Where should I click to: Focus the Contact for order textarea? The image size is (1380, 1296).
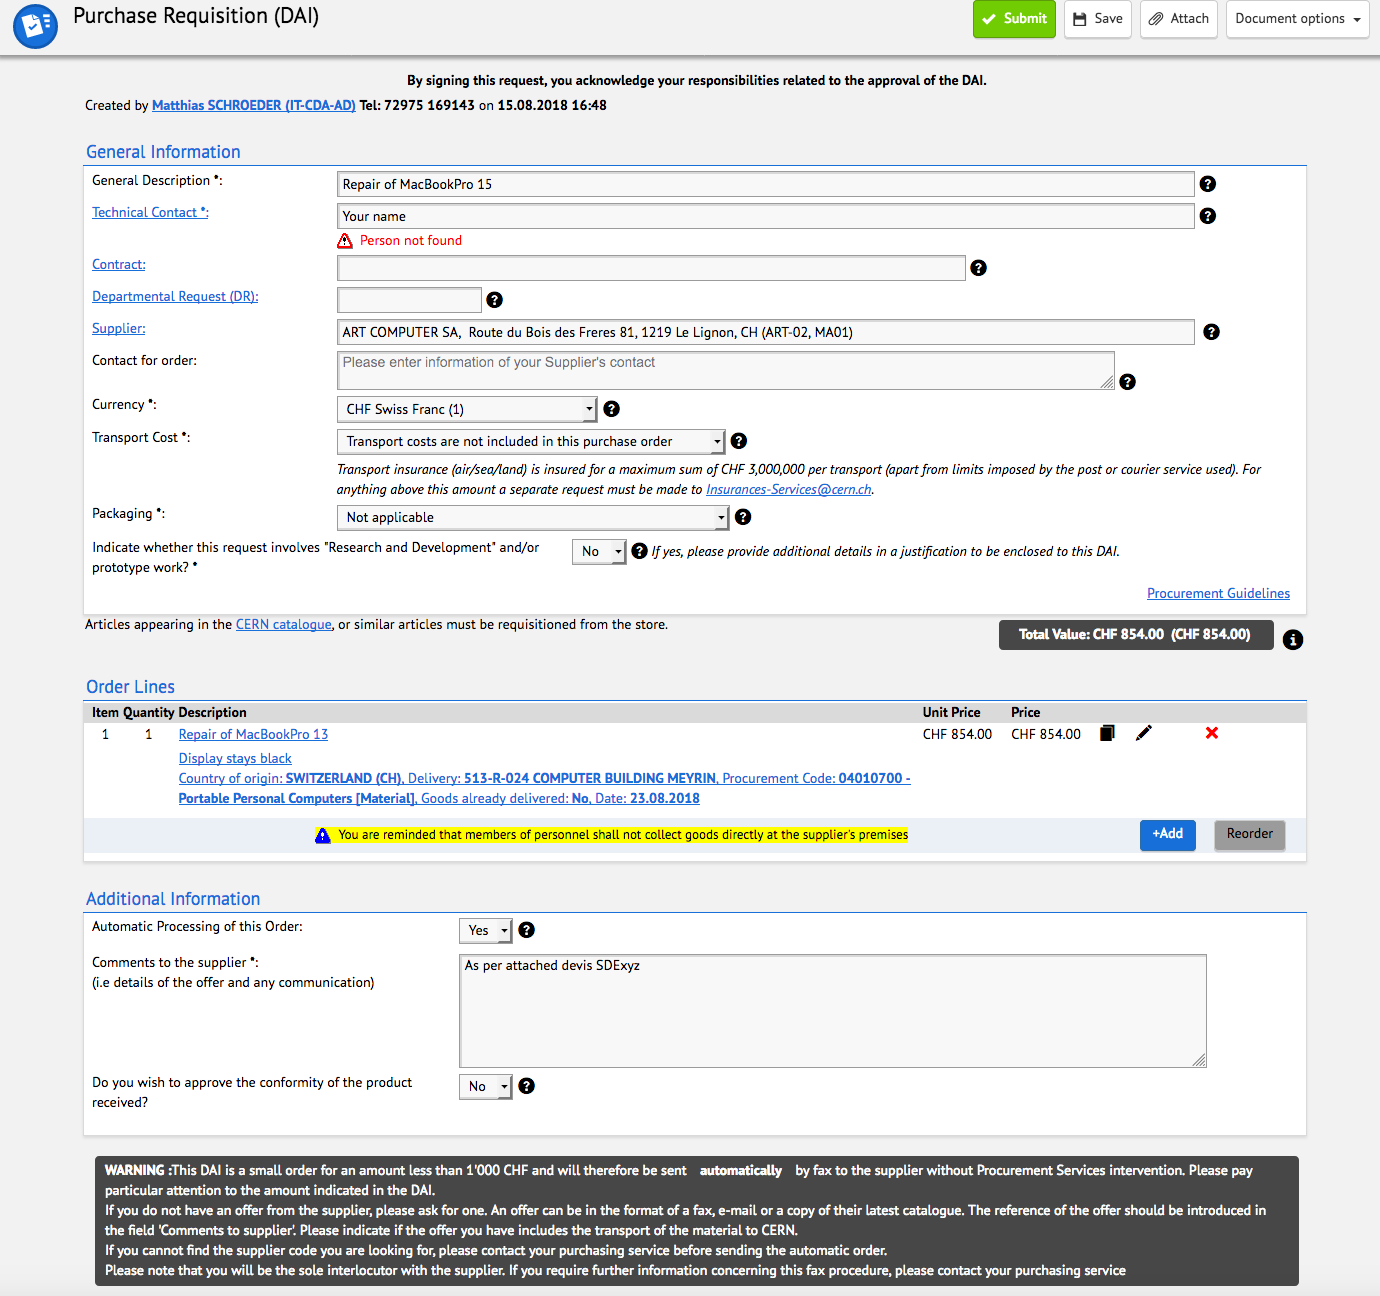[726, 370]
